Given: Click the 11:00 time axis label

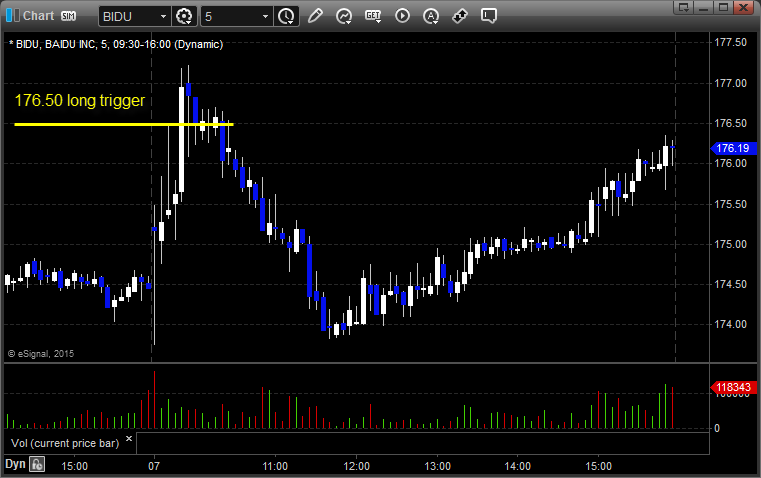Looking at the screenshot, I should click(x=275, y=466).
